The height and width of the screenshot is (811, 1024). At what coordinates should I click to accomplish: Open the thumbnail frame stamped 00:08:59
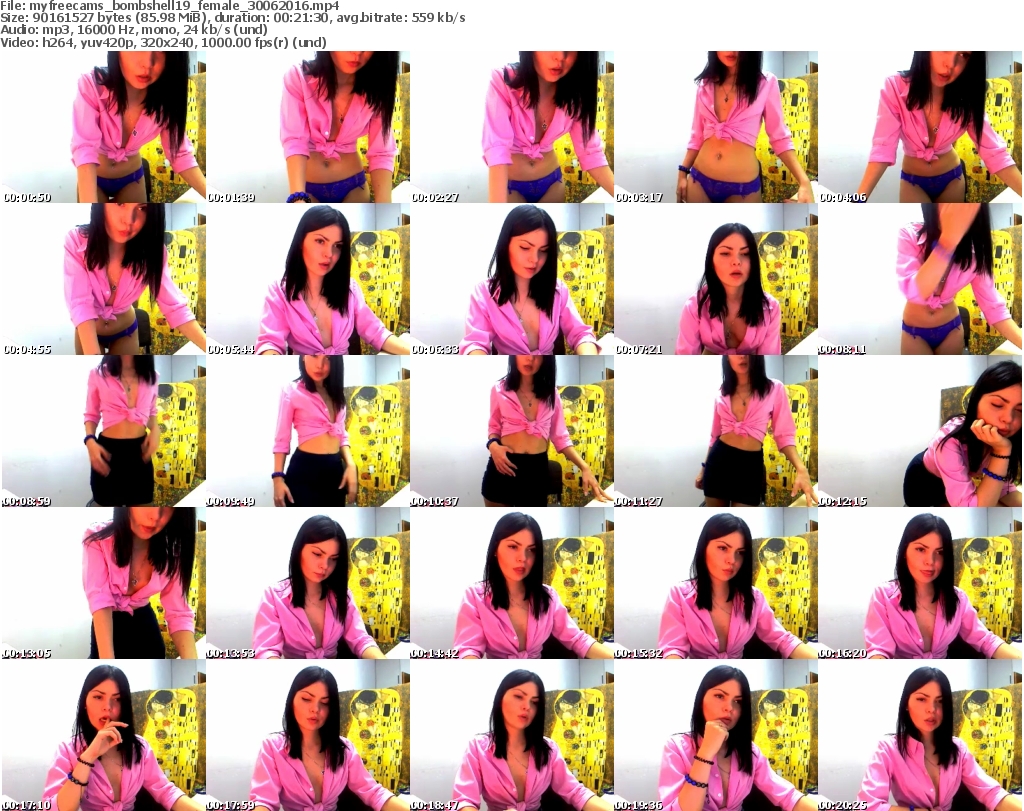pyautogui.click(x=104, y=431)
